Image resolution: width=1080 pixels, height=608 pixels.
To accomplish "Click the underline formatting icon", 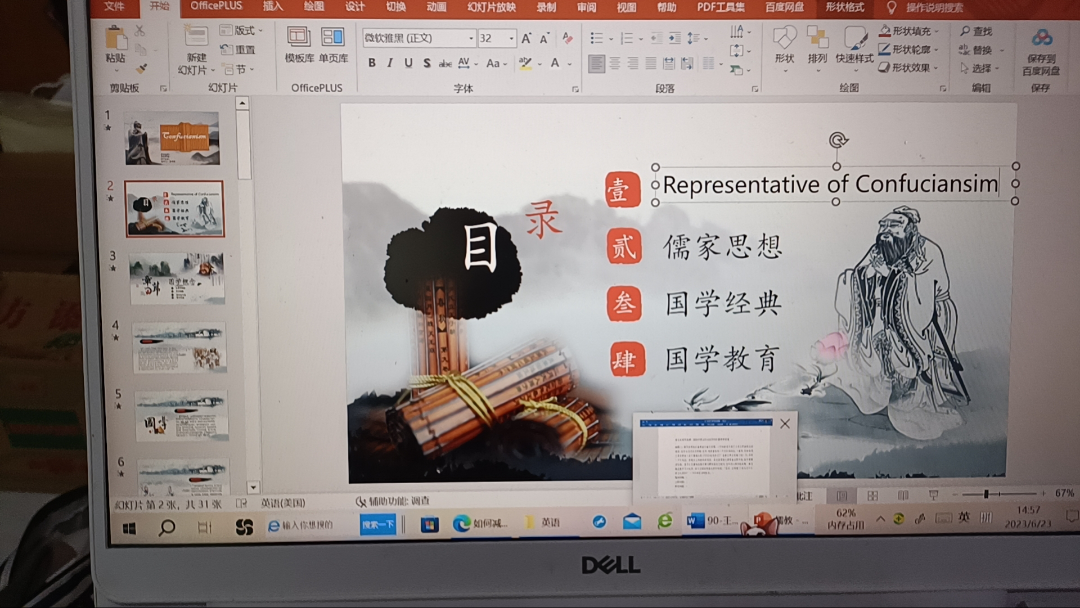I will (x=407, y=63).
